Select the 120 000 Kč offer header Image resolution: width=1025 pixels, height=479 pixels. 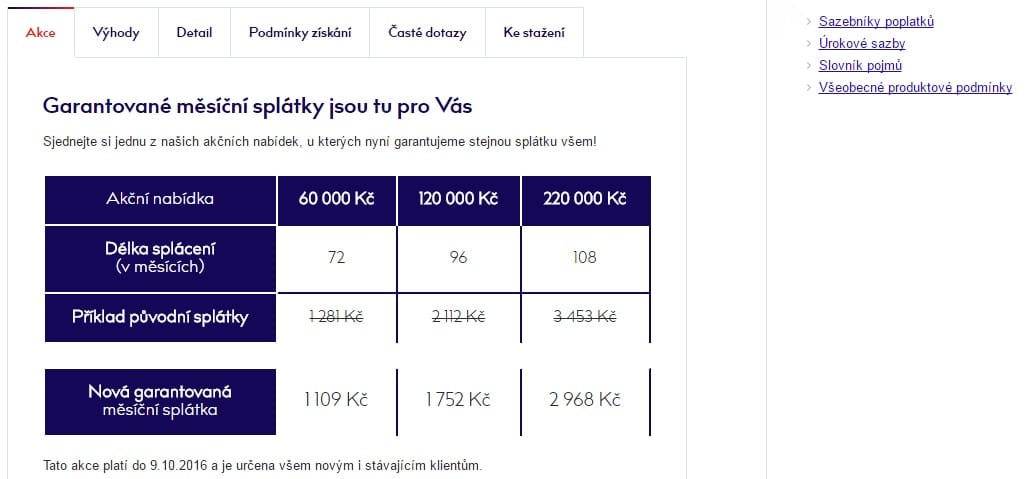(458, 200)
